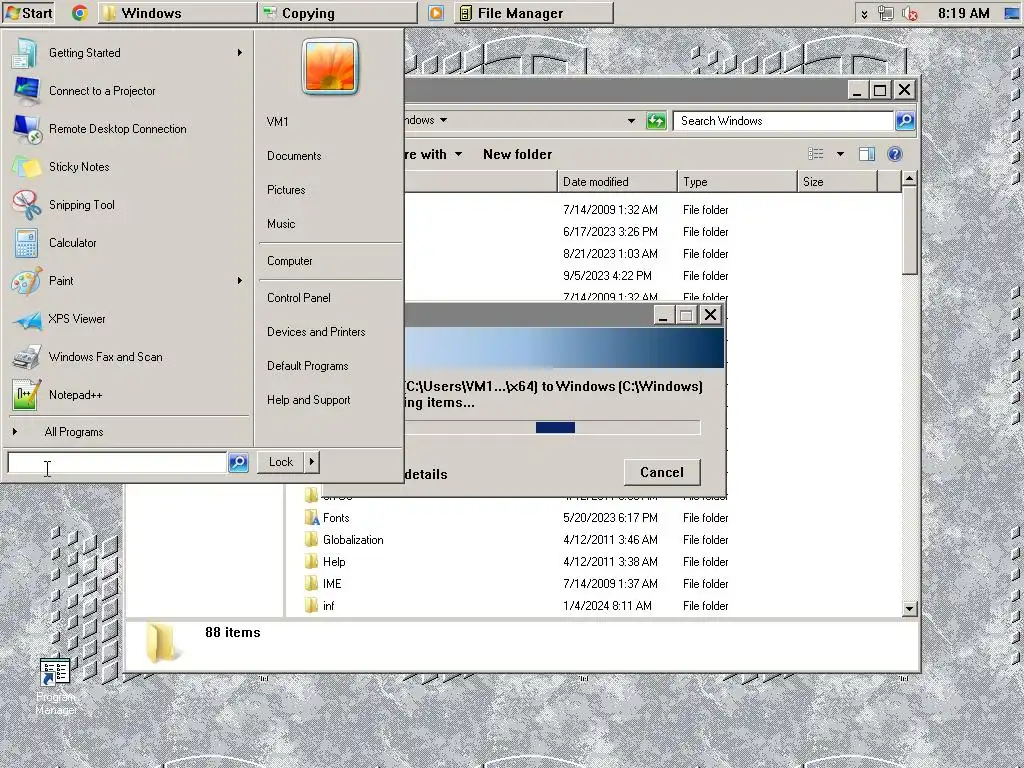Screen dimensions: 1024x768
Task: Sort by Size column header
Action: pos(837,182)
